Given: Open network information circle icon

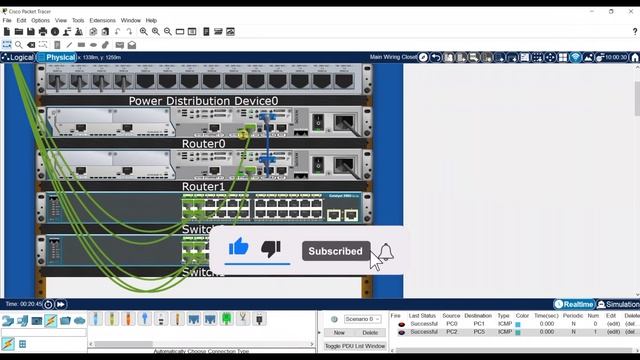Looking at the screenshot, I should click(x=55, y=31).
